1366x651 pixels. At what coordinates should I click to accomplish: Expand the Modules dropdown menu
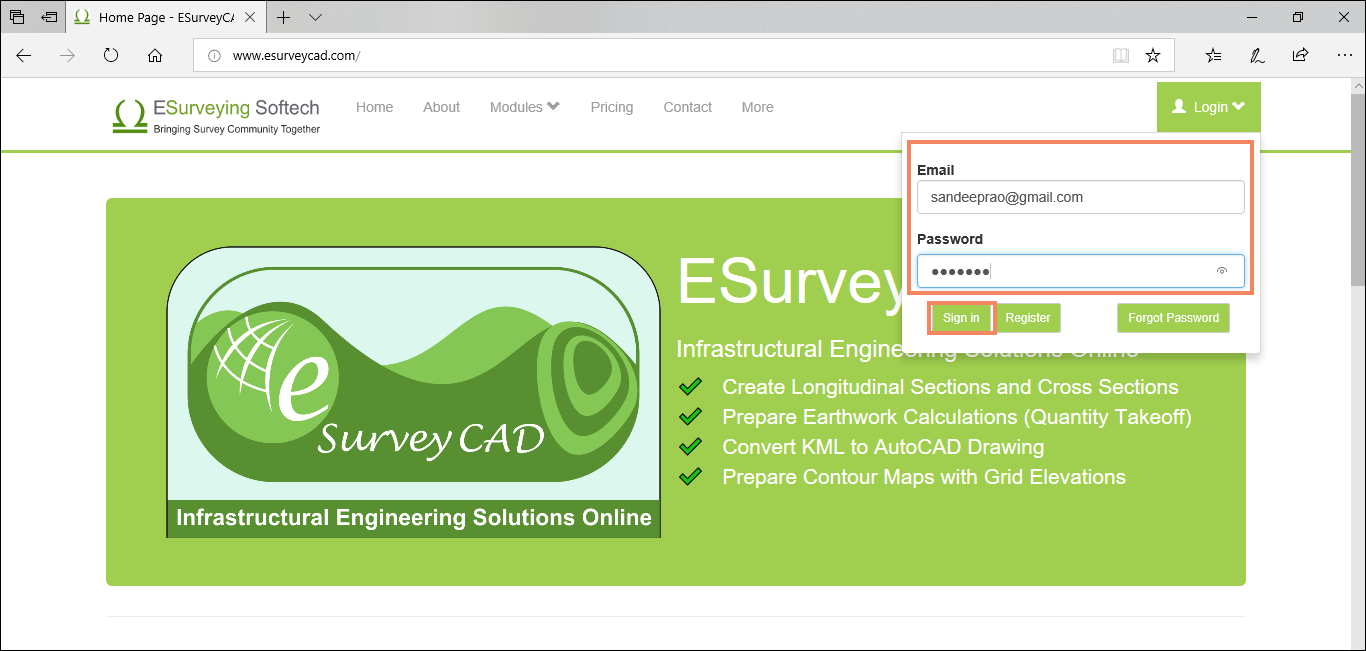[525, 107]
